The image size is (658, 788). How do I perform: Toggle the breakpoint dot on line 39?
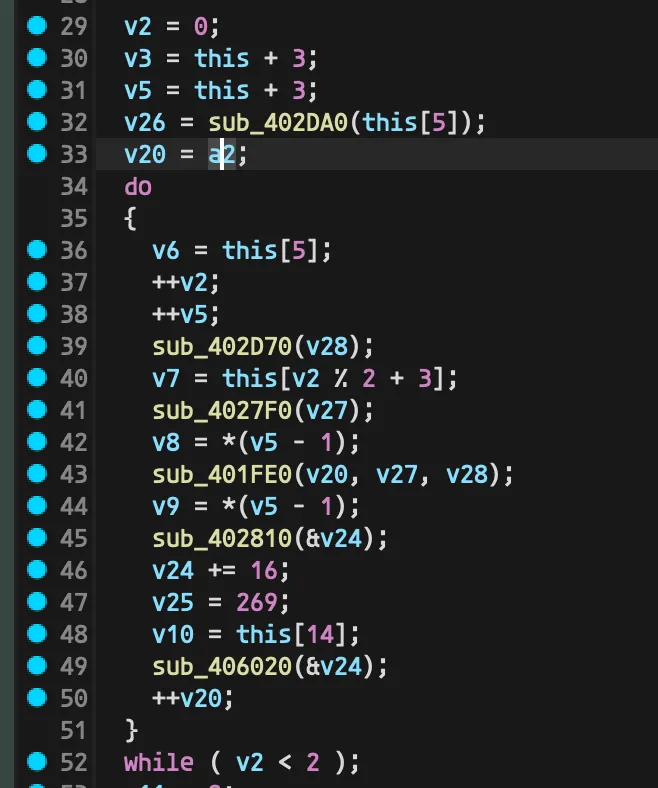[x=37, y=346]
